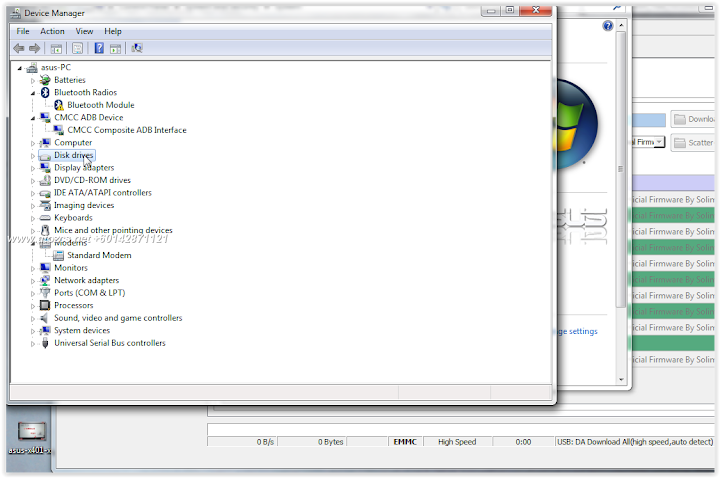Click the High Speed status bar cell
Image resolution: width=720 pixels, height=478 pixels.
tap(457, 442)
